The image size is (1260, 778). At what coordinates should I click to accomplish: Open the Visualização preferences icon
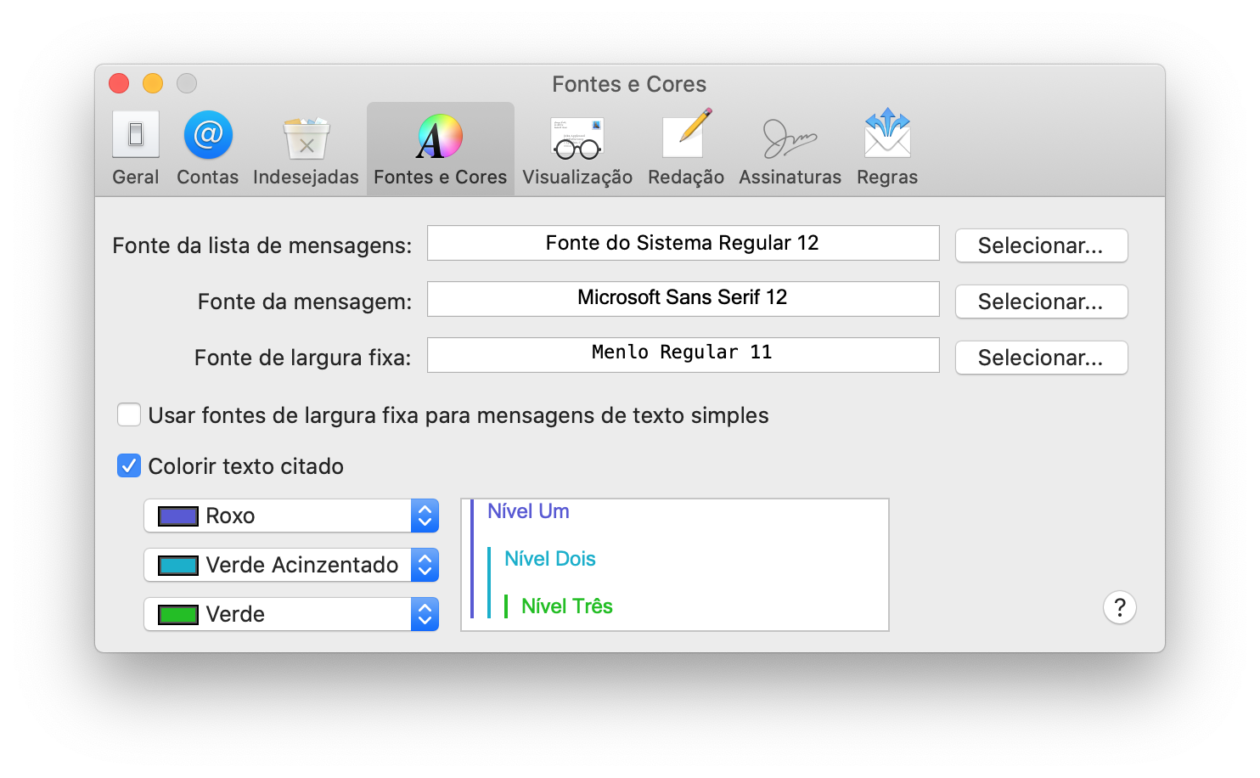click(x=577, y=146)
